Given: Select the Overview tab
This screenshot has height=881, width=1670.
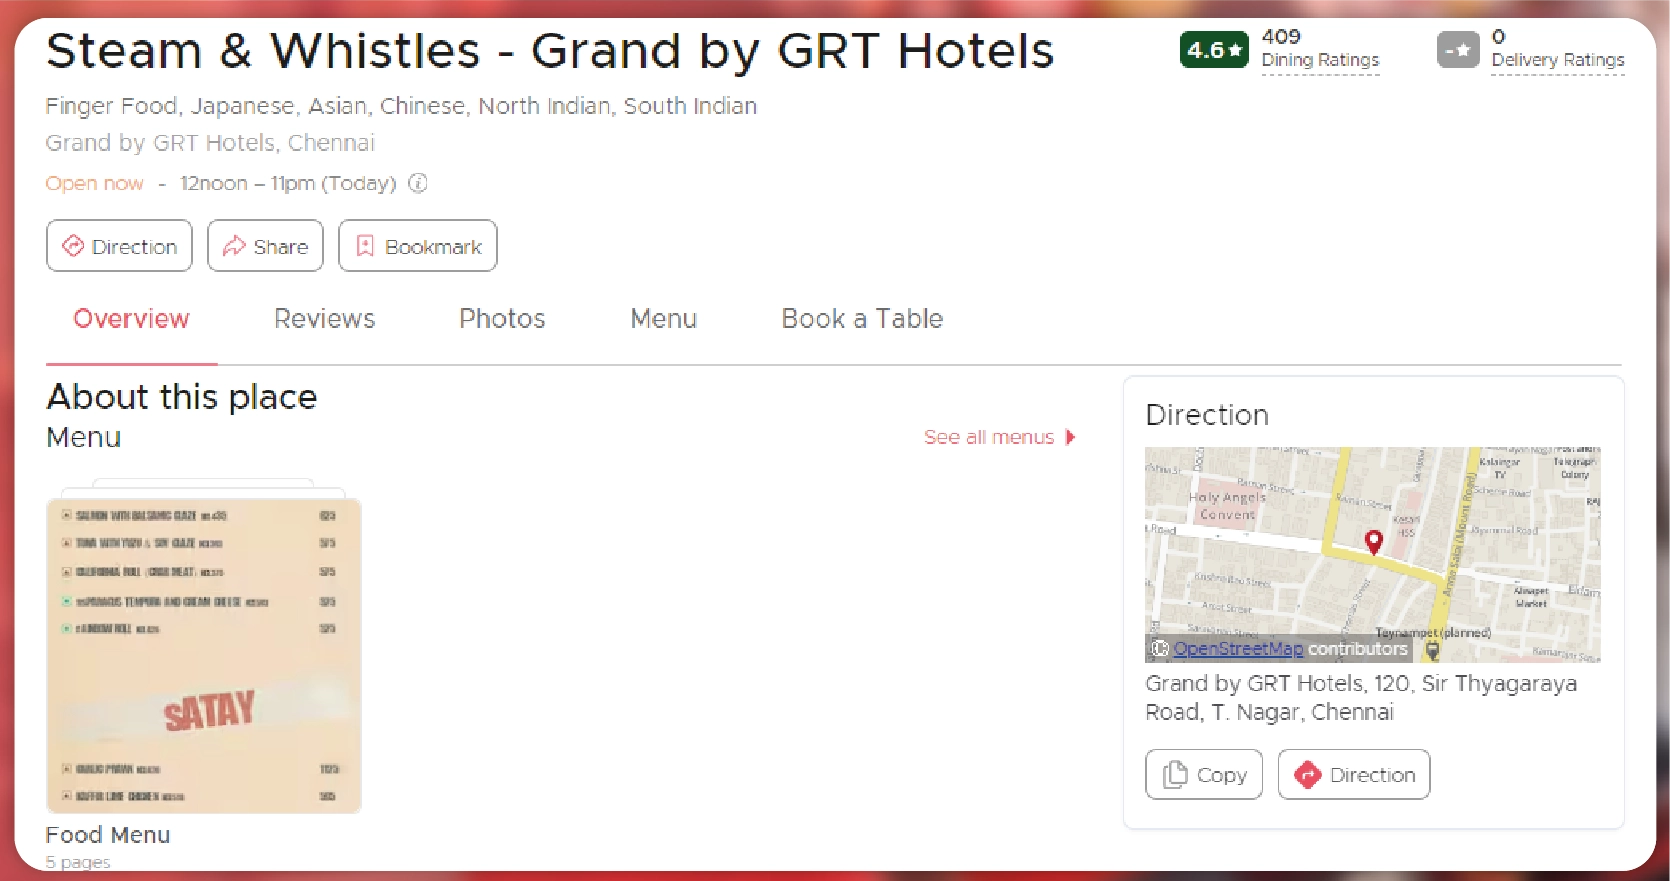Looking at the screenshot, I should 131,319.
